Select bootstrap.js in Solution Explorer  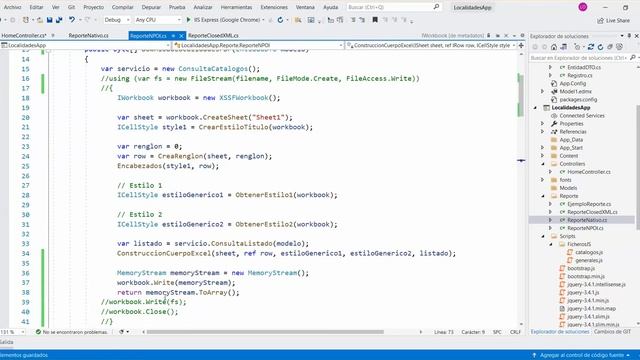click(x=581, y=268)
